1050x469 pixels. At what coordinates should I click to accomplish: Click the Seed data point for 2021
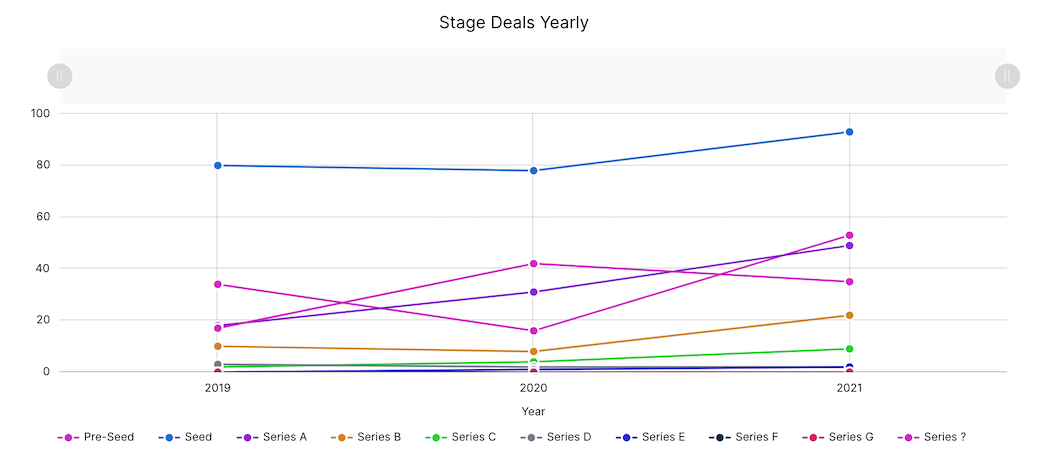click(x=849, y=132)
